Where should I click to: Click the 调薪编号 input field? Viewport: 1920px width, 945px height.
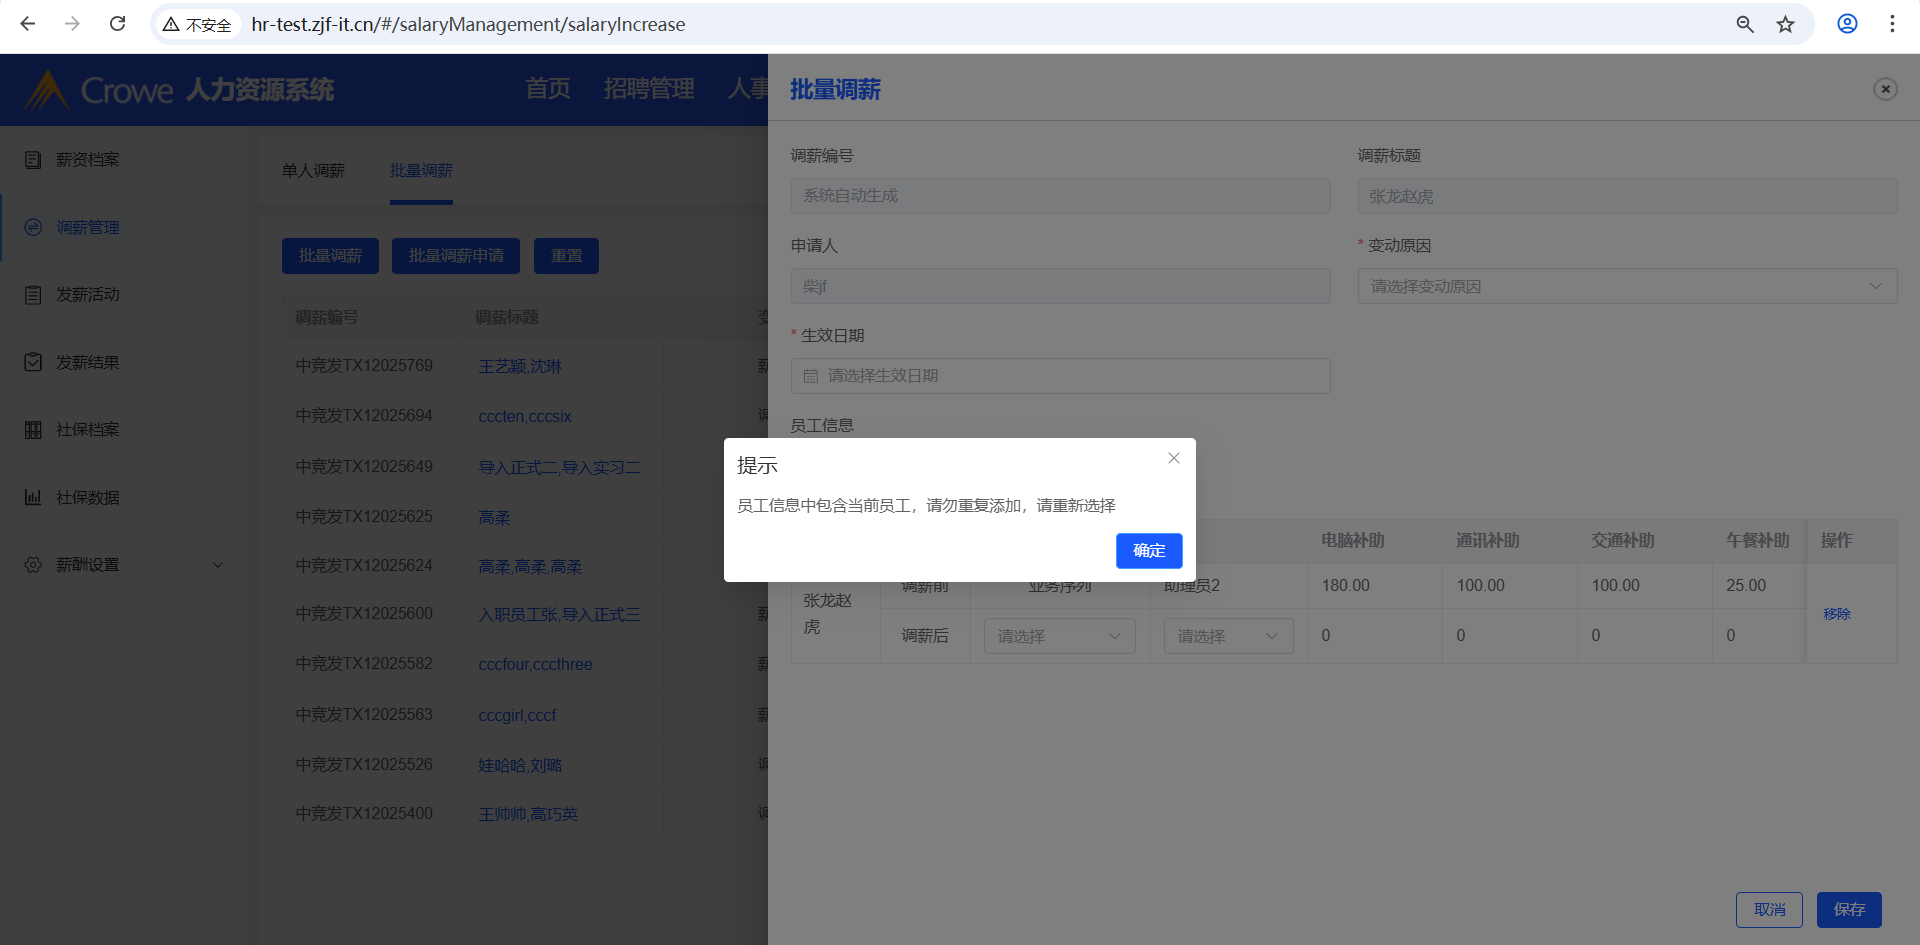(1060, 196)
